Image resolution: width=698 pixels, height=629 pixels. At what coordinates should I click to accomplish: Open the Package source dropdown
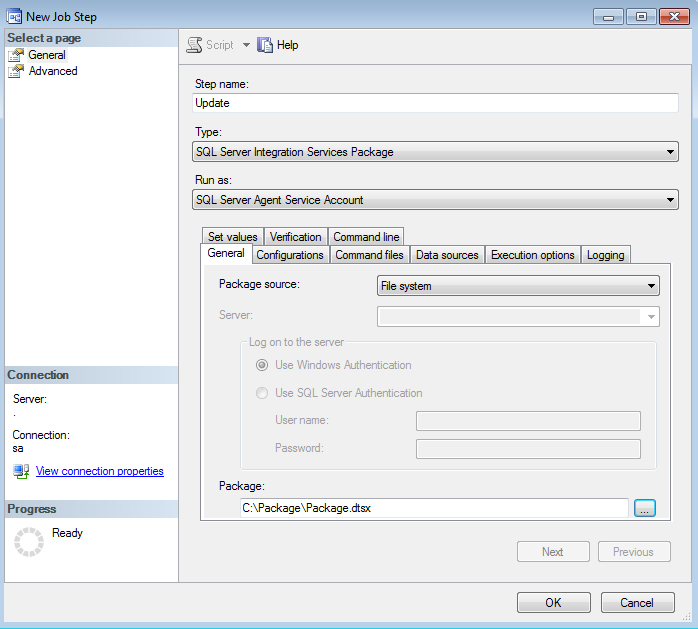[x=518, y=286]
